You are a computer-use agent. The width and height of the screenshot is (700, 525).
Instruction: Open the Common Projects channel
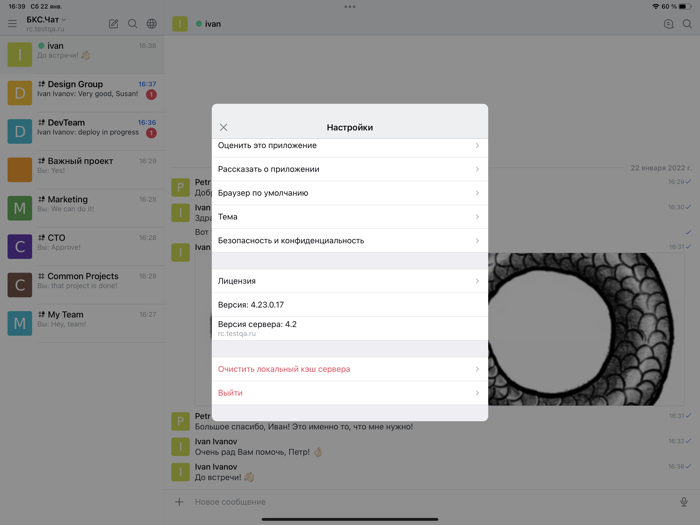tap(82, 285)
